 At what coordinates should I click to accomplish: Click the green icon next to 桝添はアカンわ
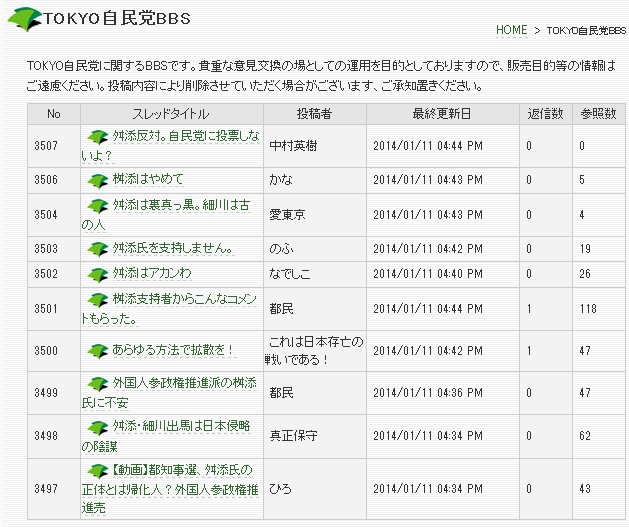point(97,273)
